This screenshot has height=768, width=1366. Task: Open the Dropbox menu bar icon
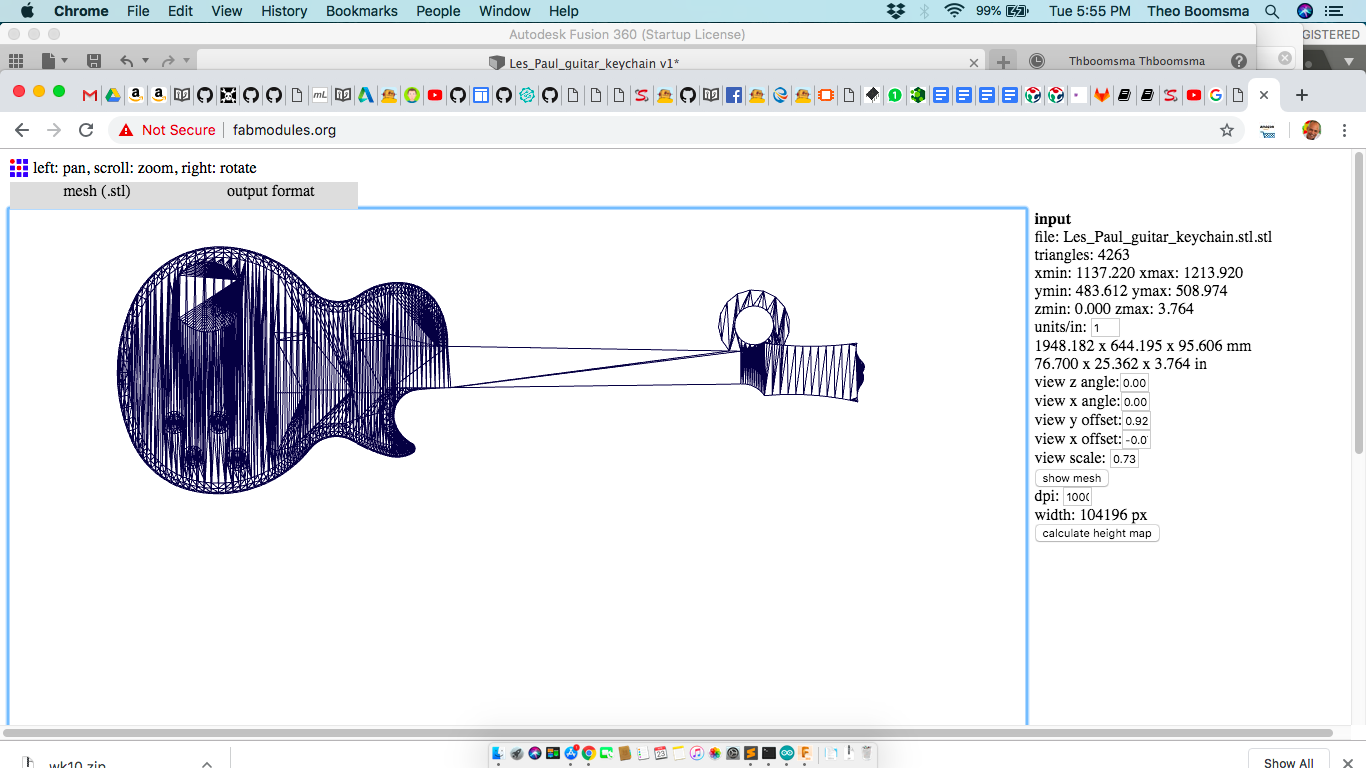tap(896, 11)
